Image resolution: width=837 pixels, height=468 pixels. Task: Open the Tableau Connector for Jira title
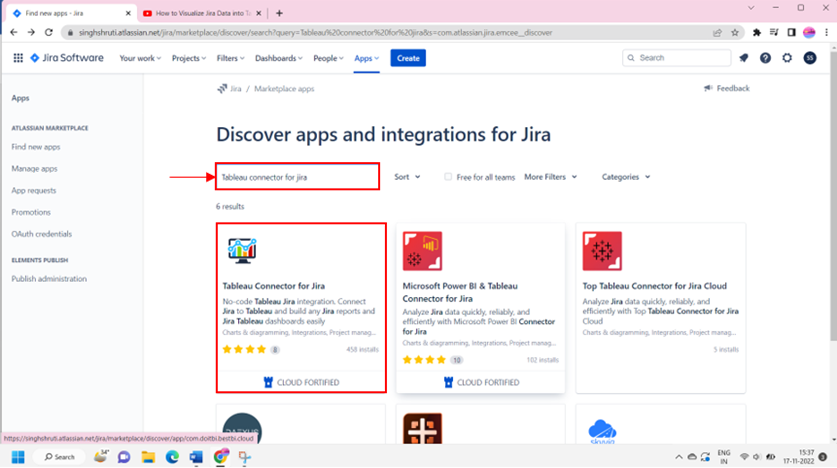coord(273,286)
